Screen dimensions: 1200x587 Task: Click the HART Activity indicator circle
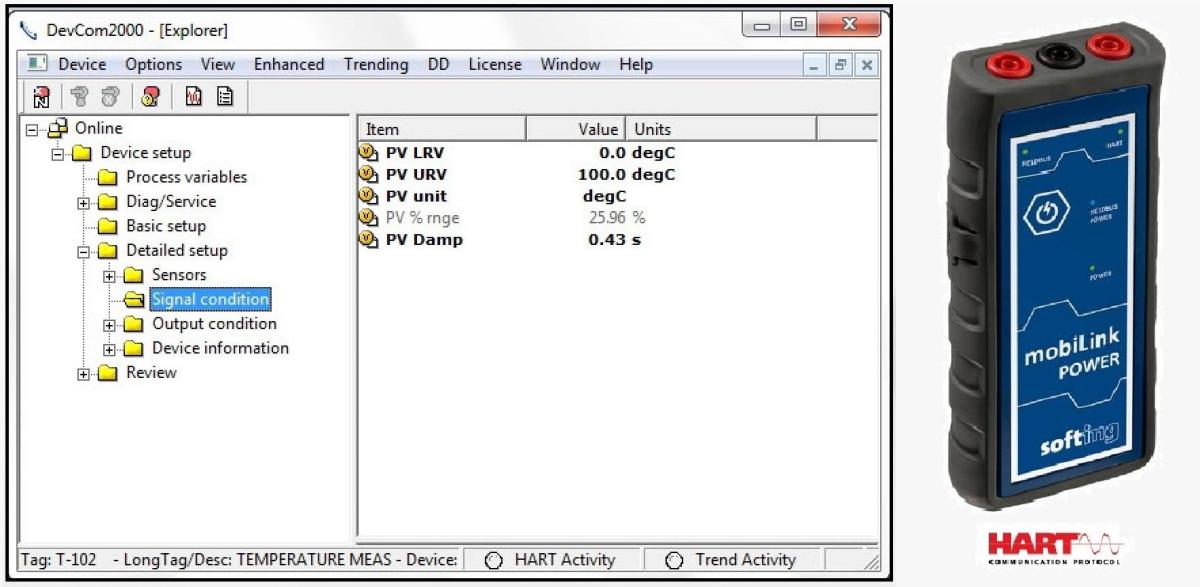click(x=492, y=561)
